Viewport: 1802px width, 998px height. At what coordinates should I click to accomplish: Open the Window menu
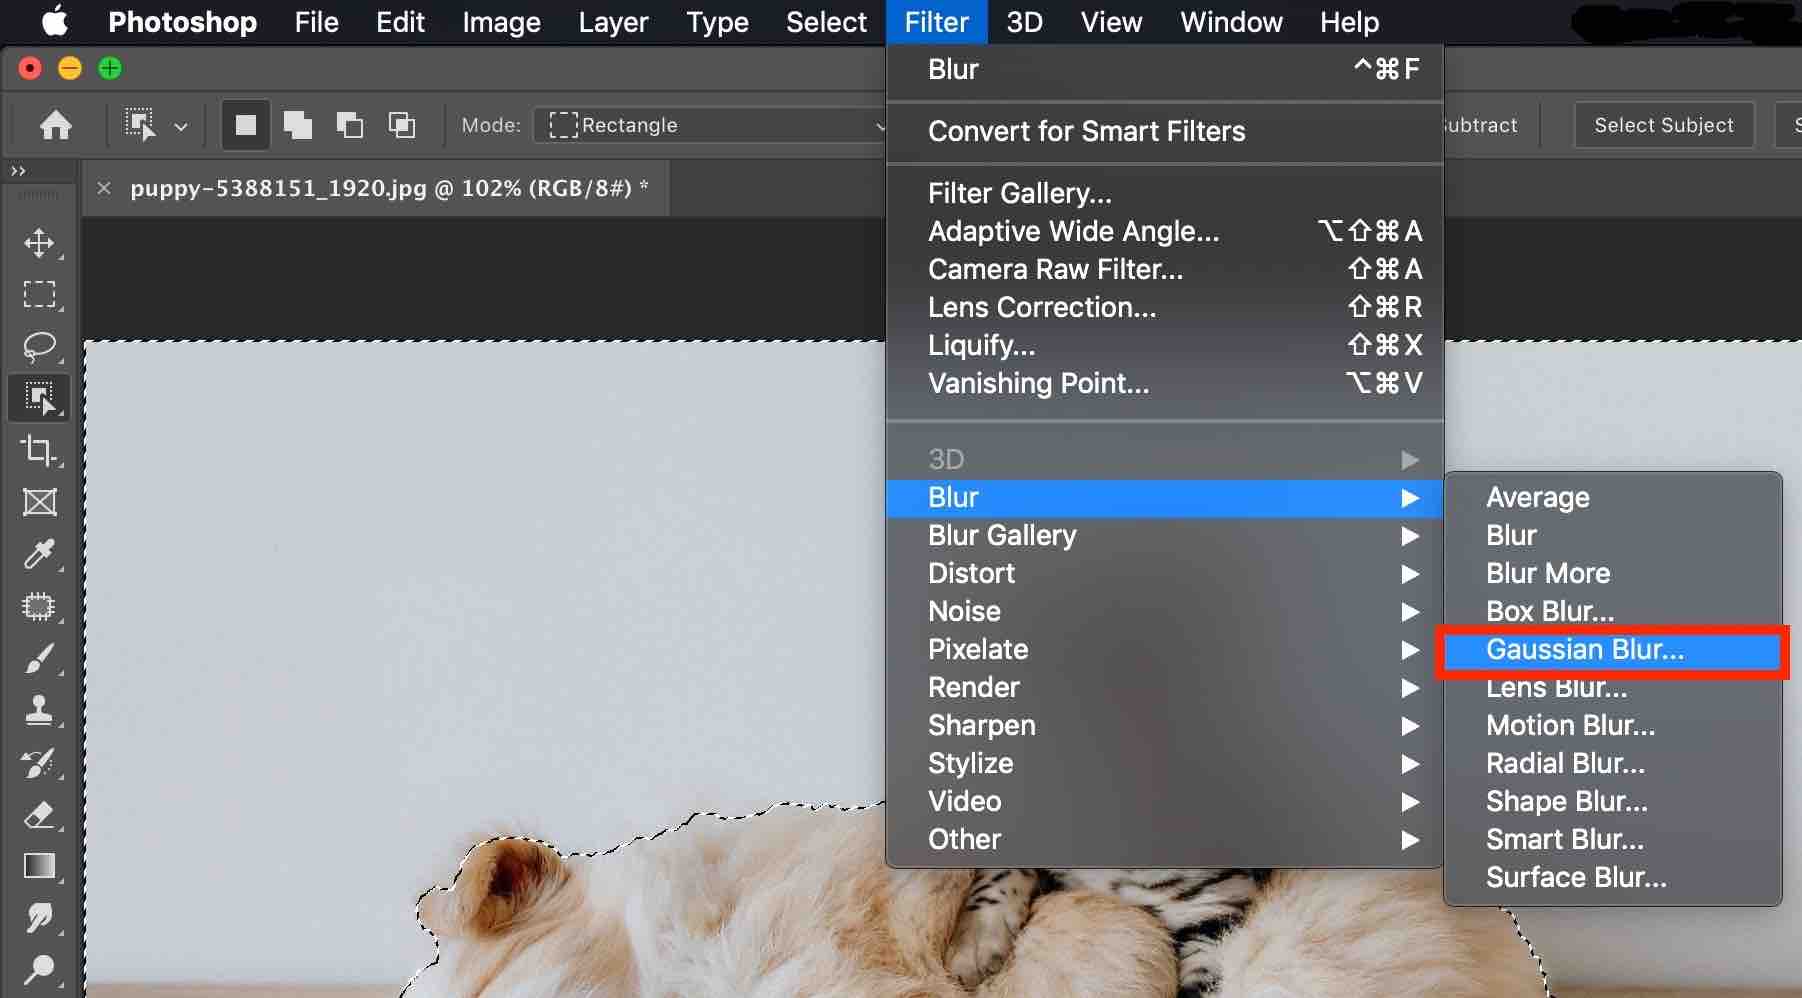[x=1231, y=22]
